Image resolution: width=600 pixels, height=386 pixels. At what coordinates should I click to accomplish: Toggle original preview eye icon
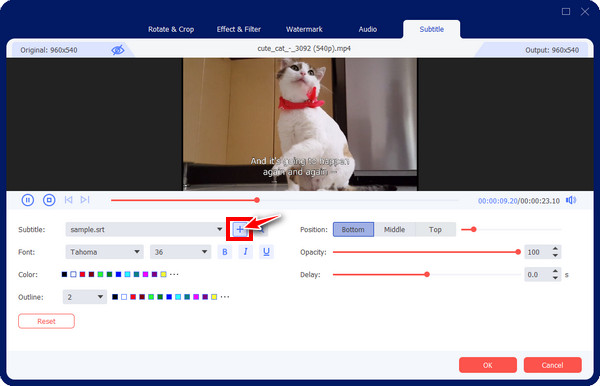point(118,50)
